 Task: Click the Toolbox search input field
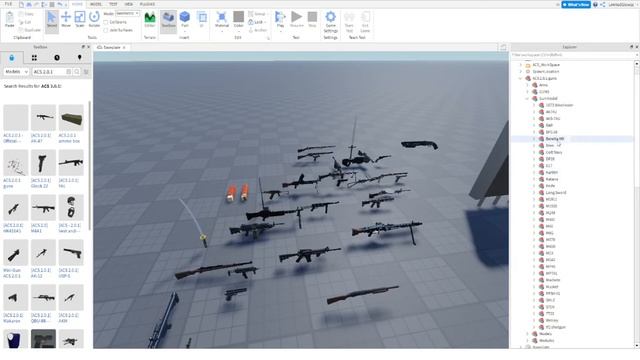[50, 72]
